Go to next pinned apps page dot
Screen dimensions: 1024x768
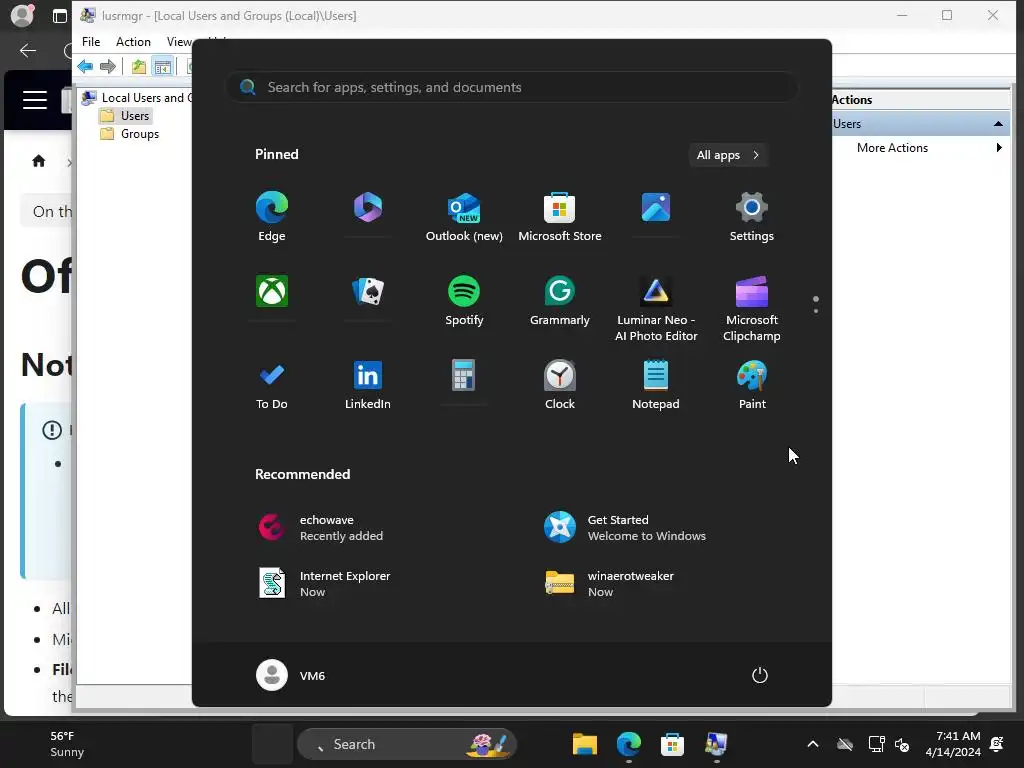[x=816, y=311]
